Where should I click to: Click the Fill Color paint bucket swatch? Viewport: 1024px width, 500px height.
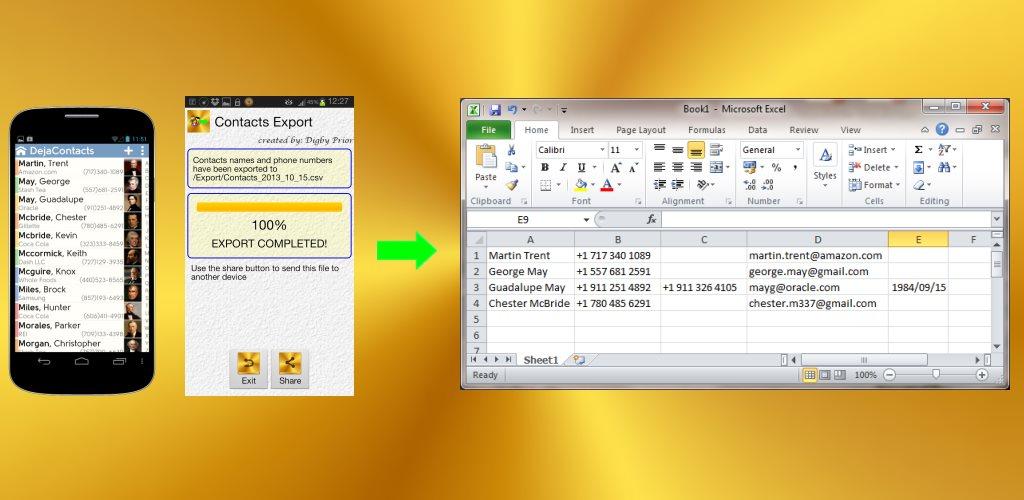click(580, 185)
